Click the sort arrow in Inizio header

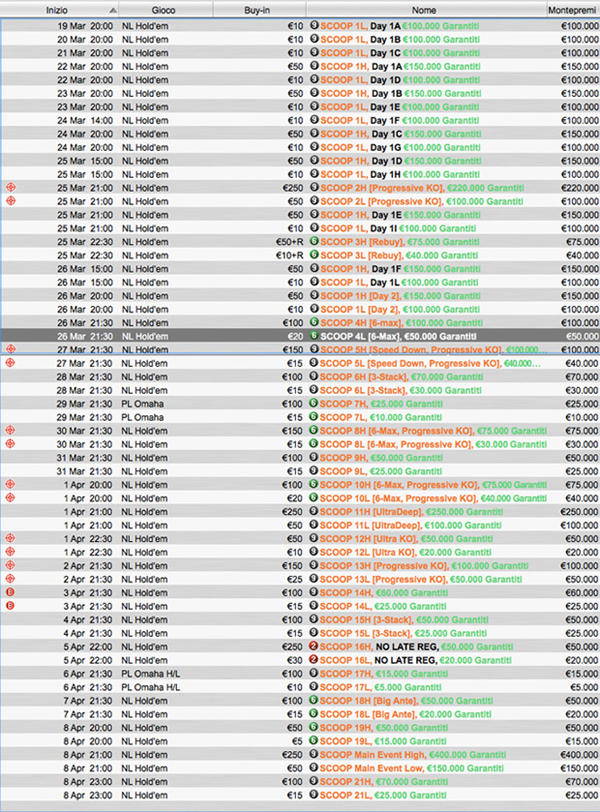click(113, 10)
